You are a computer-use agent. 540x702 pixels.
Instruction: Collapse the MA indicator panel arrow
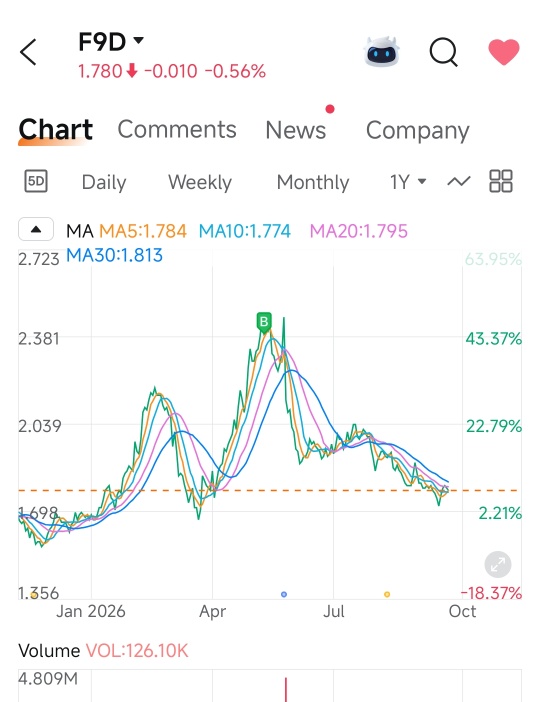(x=36, y=230)
